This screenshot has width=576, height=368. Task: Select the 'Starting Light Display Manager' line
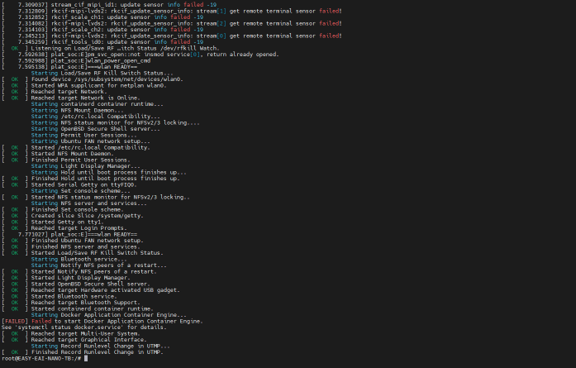(86, 166)
